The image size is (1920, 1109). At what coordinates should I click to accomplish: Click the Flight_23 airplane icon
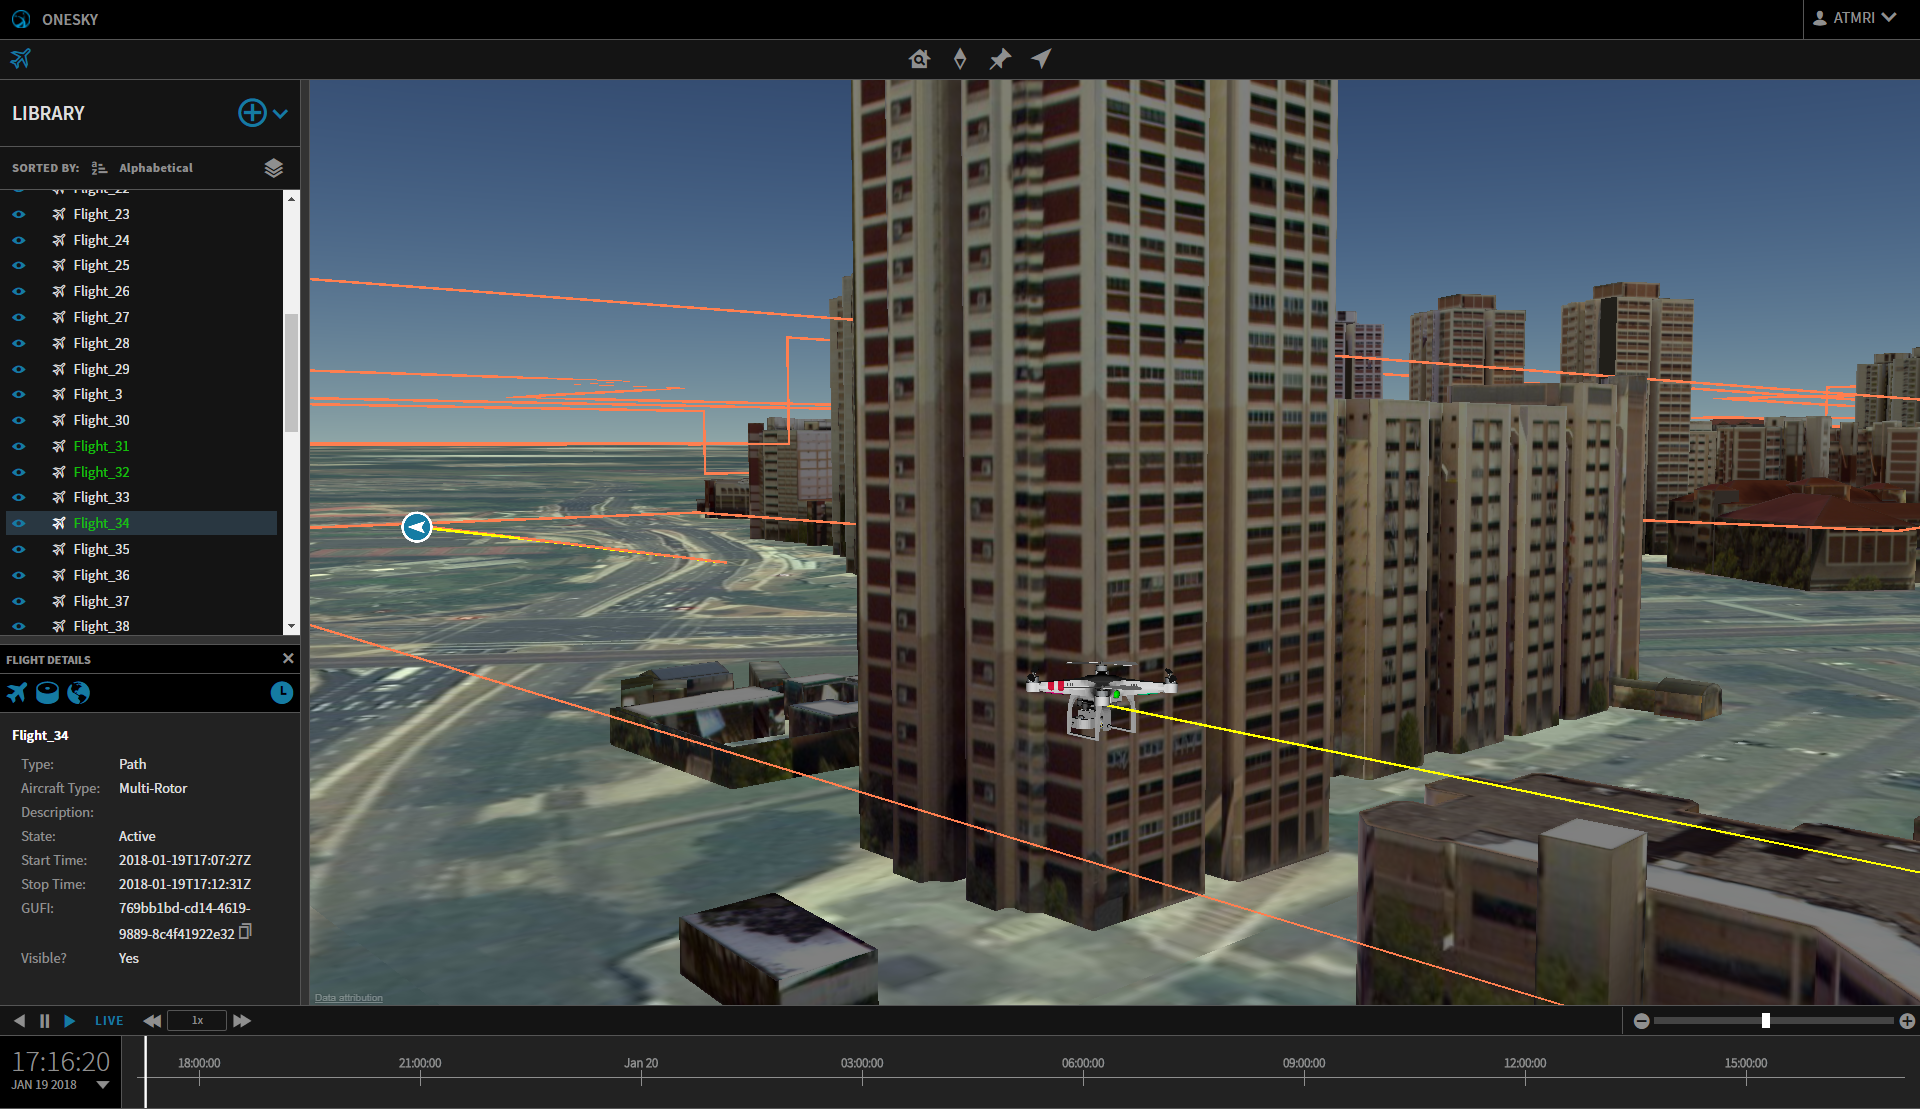[x=59, y=214]
